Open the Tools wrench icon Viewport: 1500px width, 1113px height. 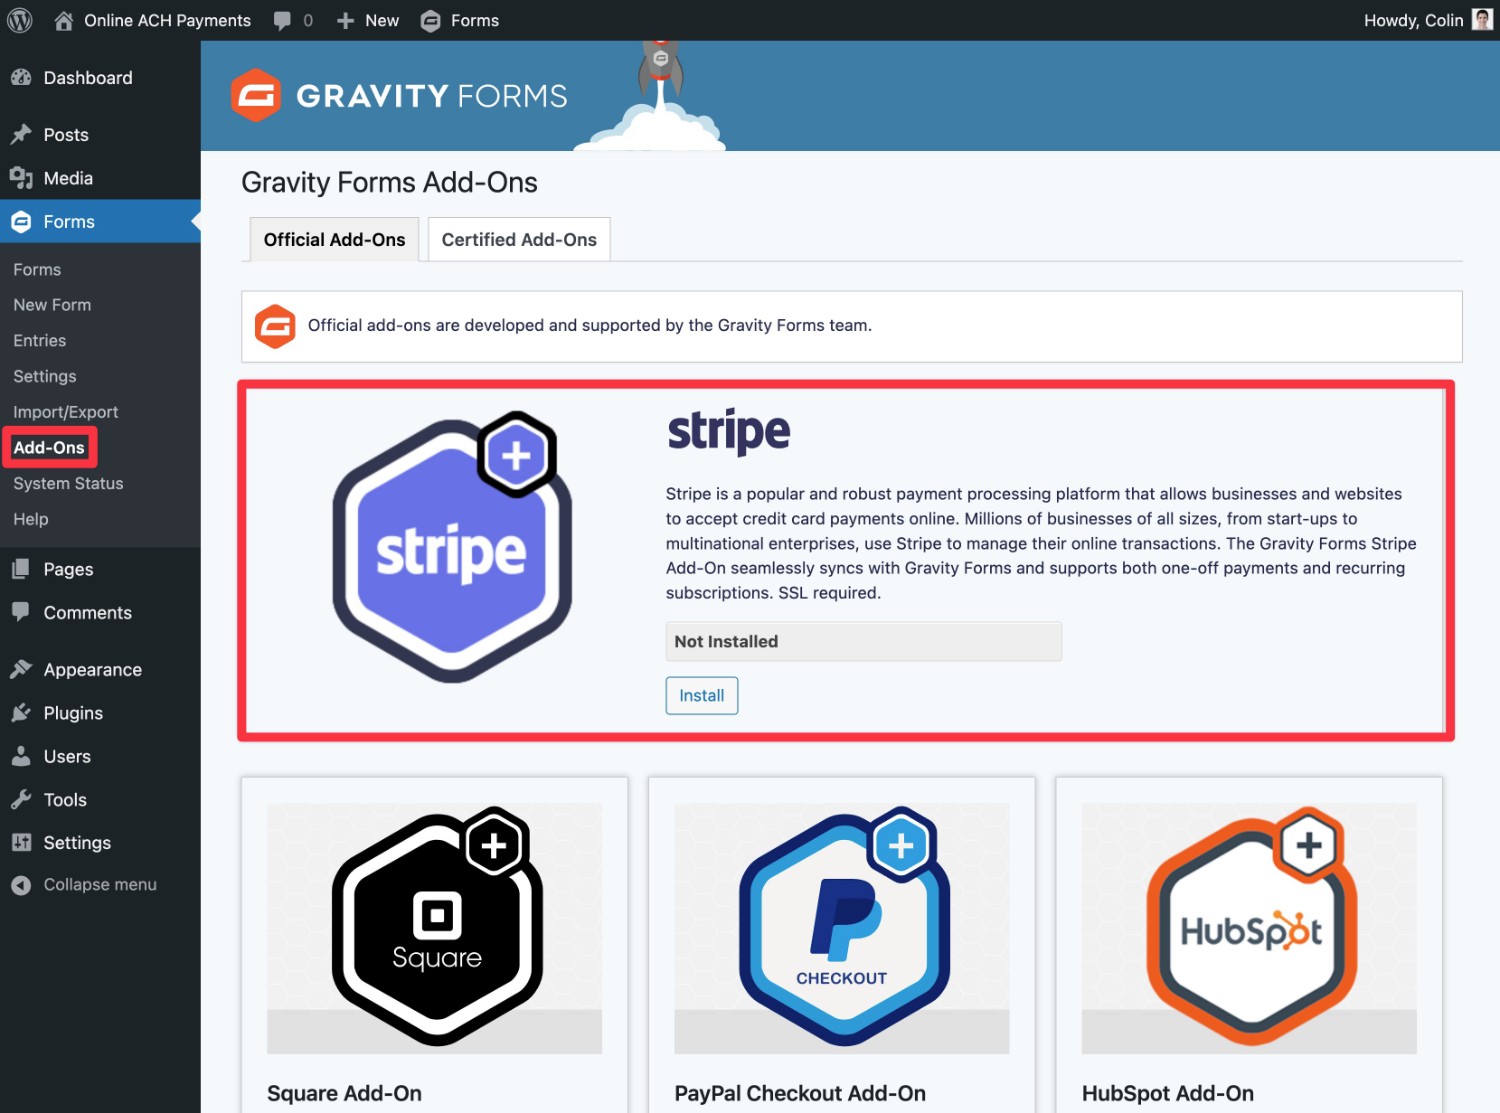21,799
